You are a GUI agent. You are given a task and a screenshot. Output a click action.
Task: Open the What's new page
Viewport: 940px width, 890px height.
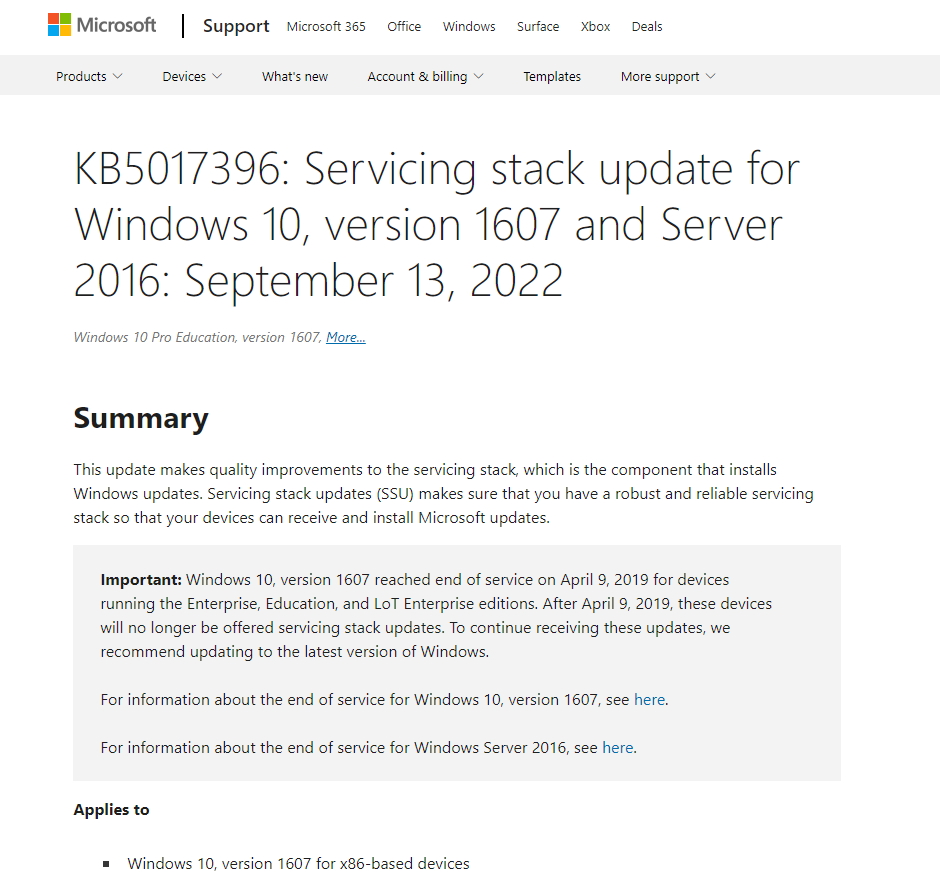[x=294, y=76]
